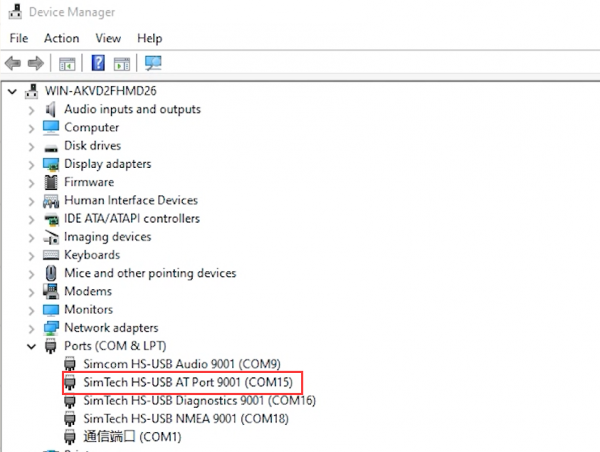Click the Modems category icon
Viewport: 600px width, 452px height.
click(x=51, y=291)
